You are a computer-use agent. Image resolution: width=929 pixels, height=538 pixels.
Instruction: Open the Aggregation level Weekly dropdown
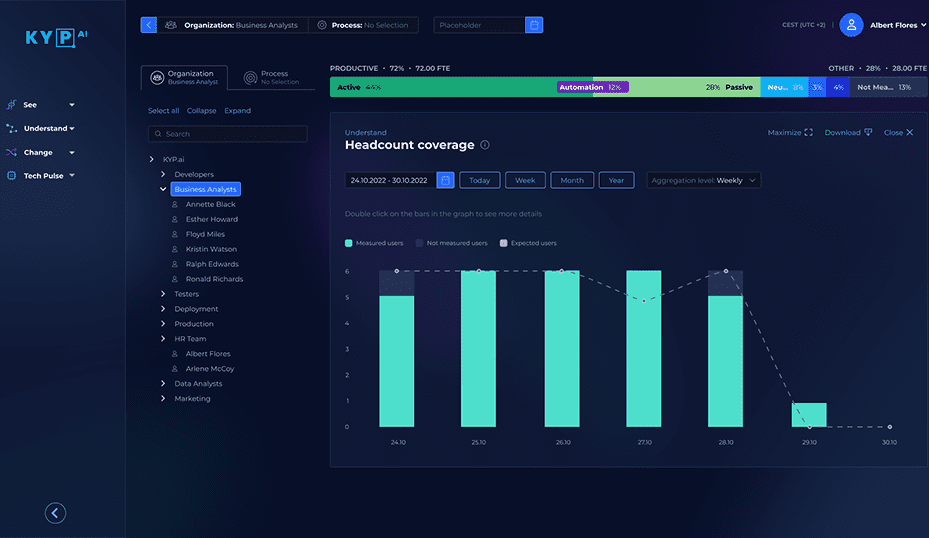click(703, 180)
